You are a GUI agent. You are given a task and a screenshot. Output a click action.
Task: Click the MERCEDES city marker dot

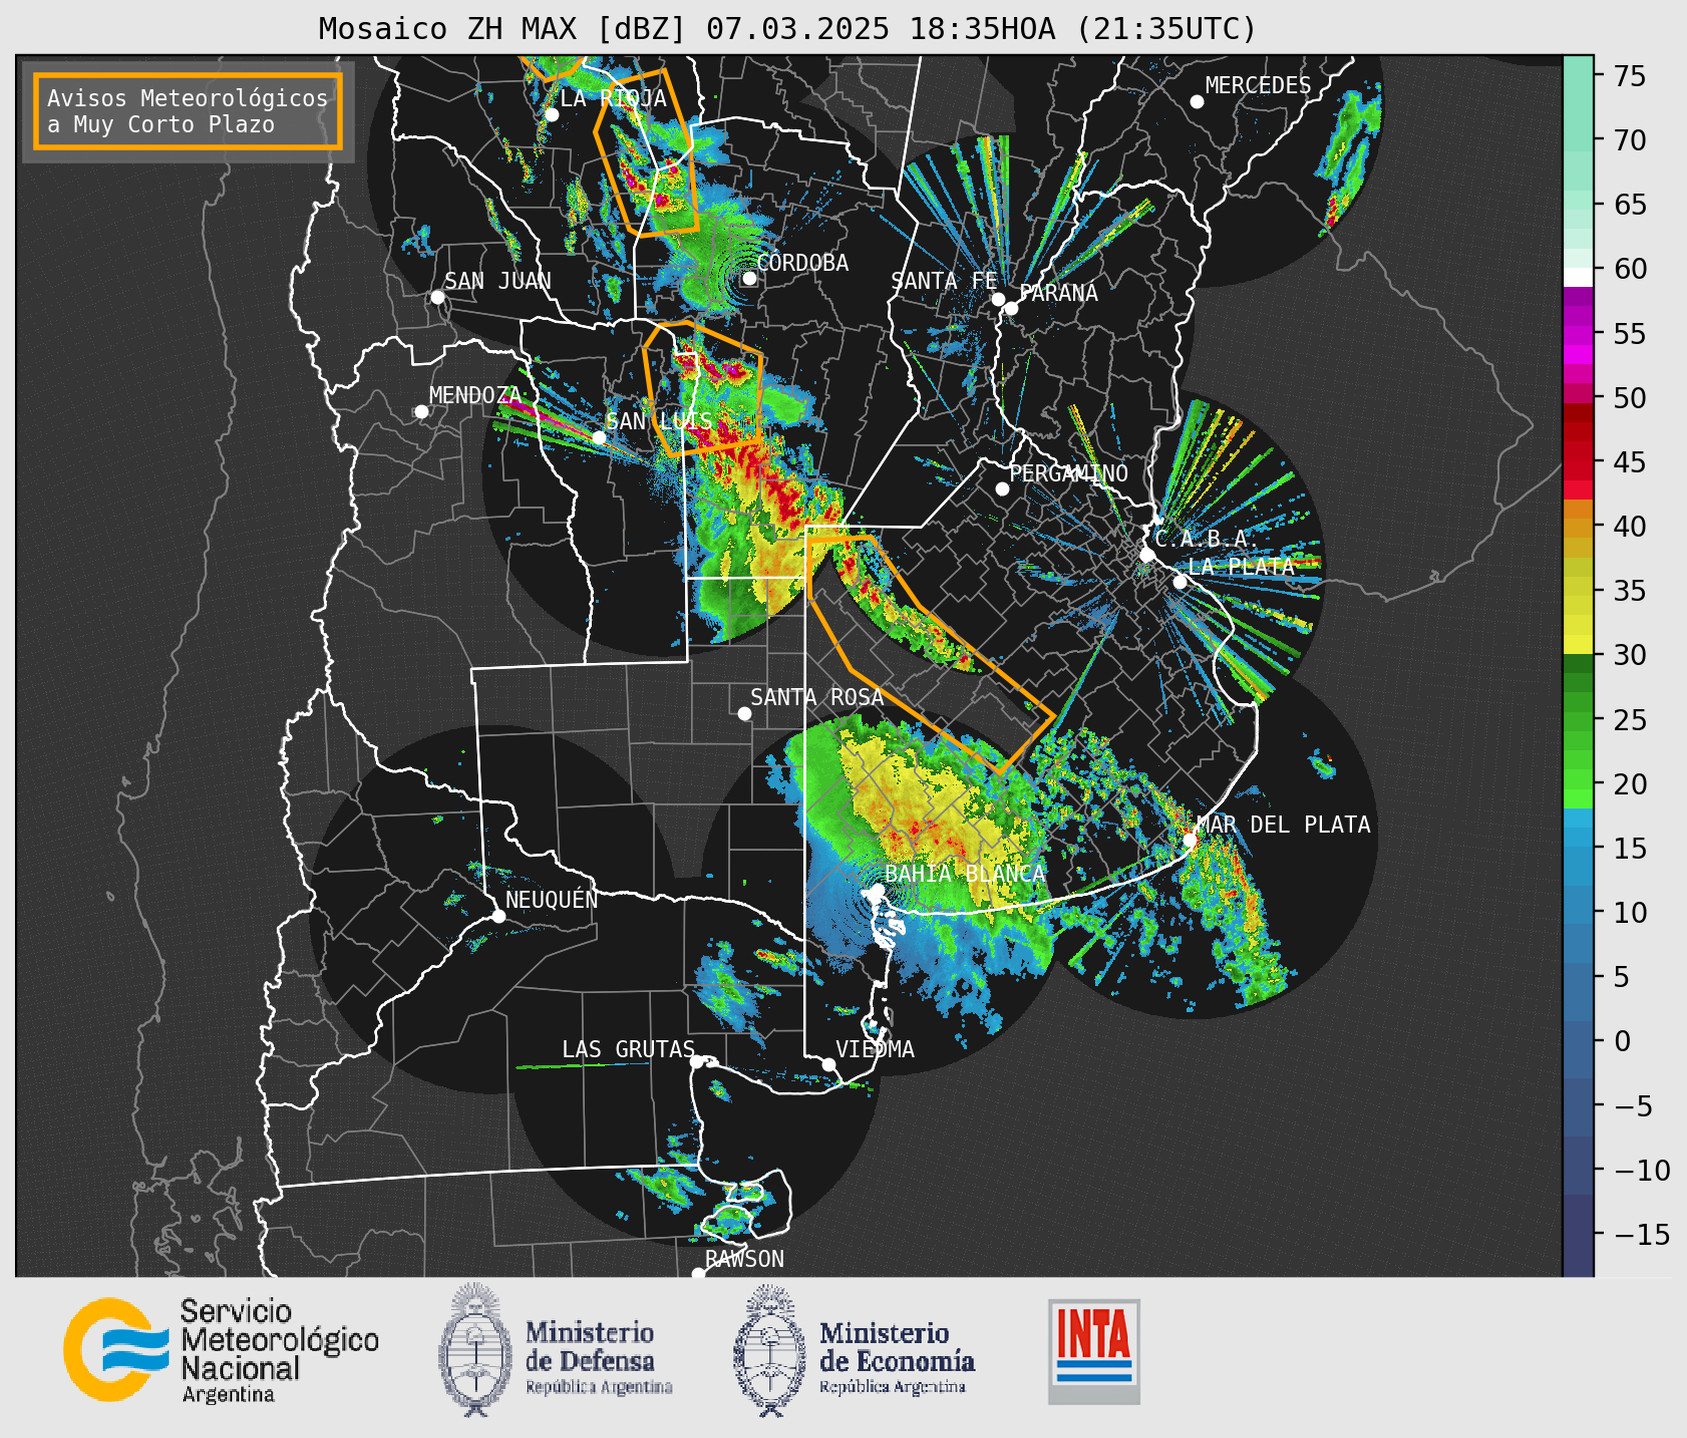tap(1197, 101)
